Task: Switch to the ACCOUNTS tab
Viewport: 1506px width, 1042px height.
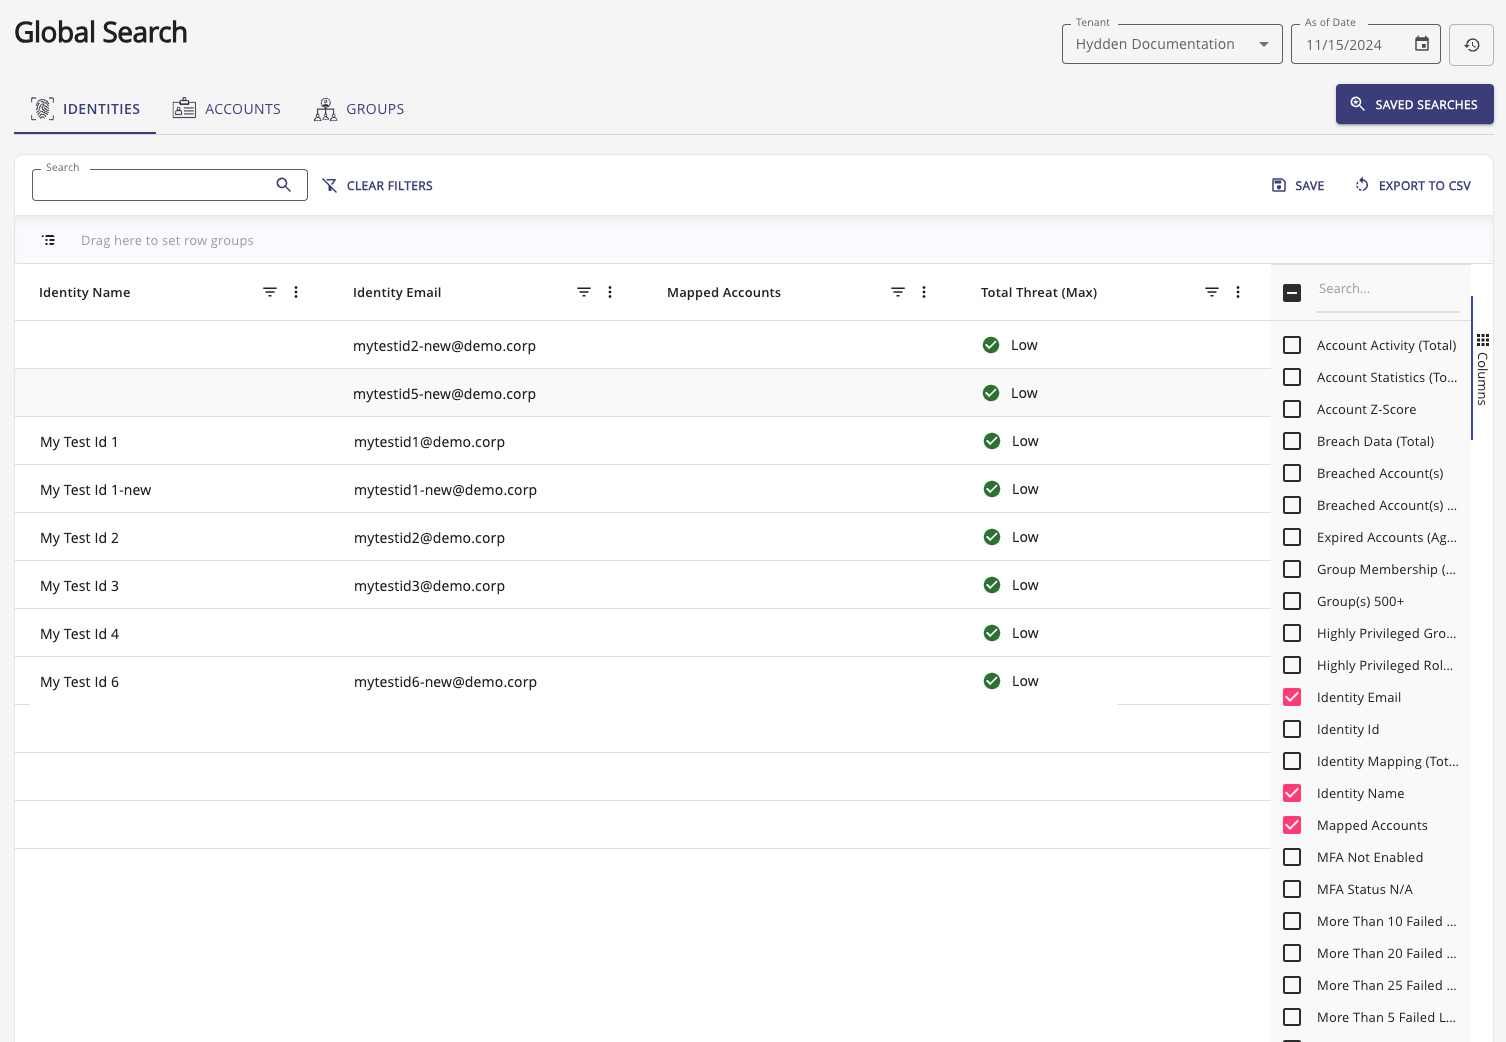Action: [x=226, y=108]
